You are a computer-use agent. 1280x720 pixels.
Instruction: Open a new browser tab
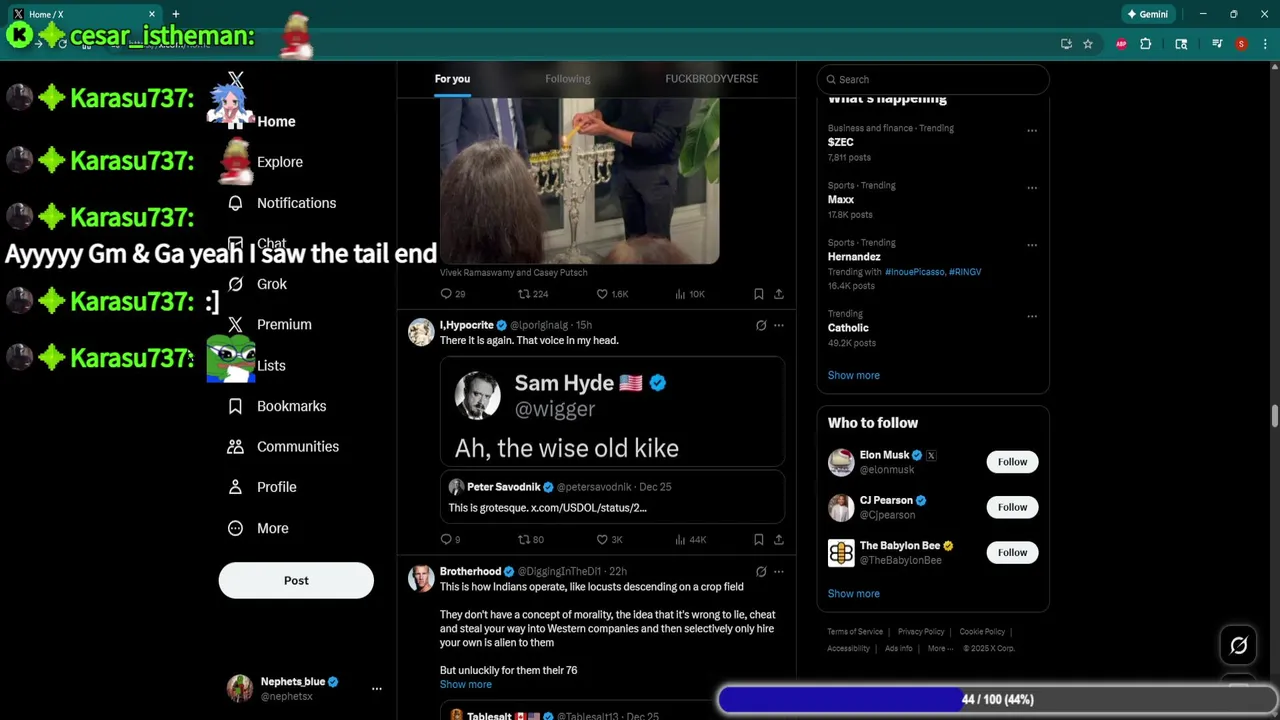coord(175,14)
